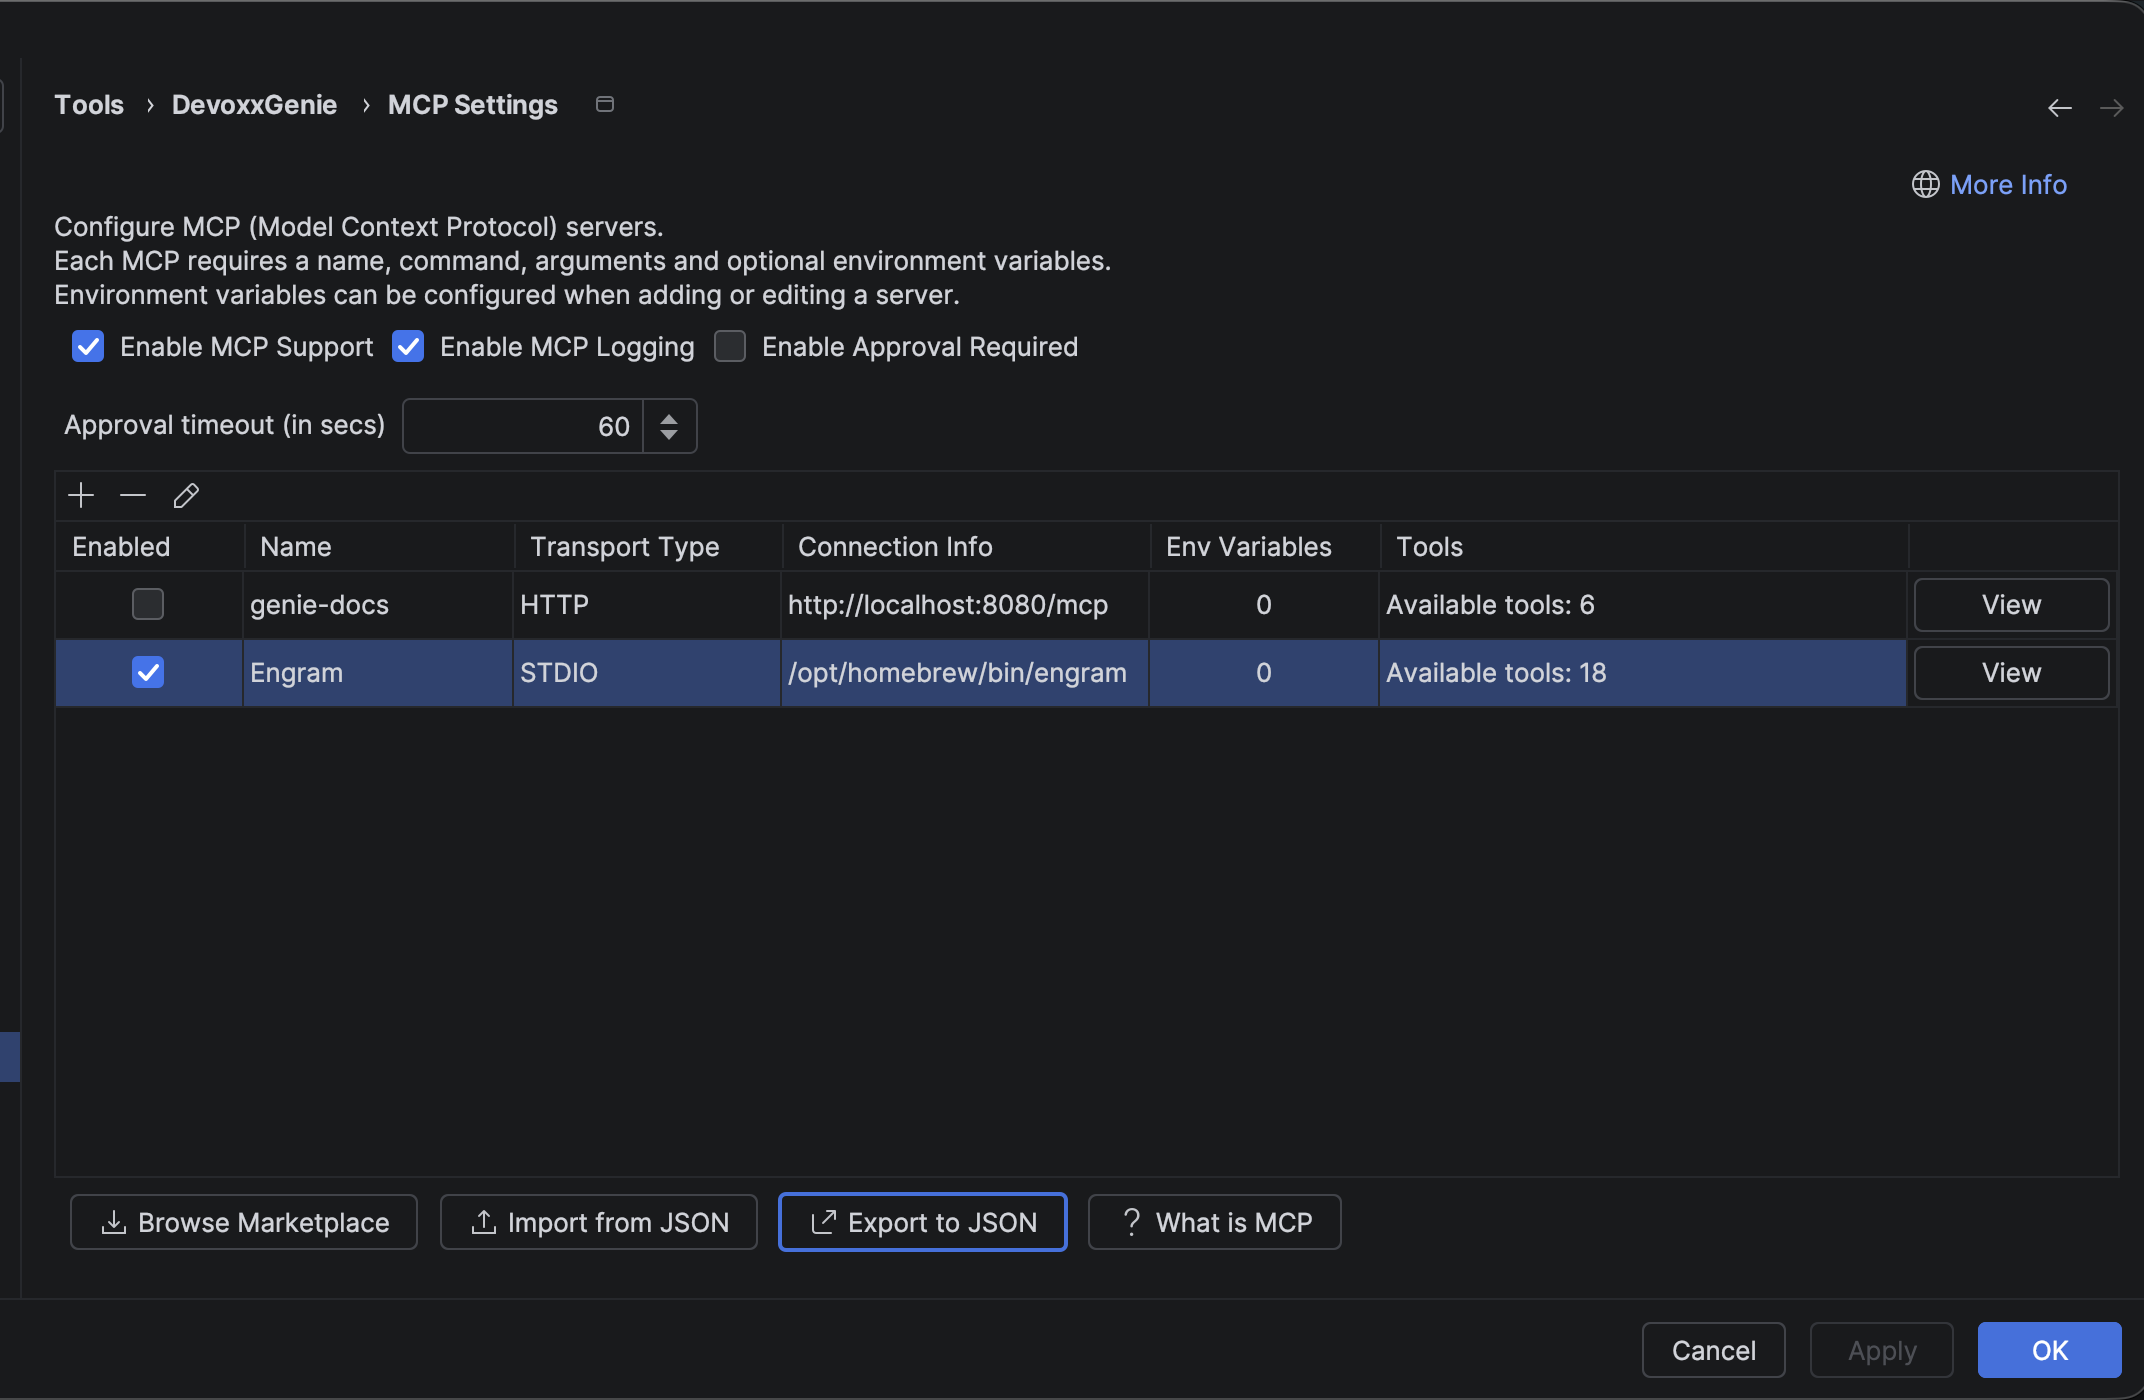
Task: Click the STDIO transport type cell
Action: click(x=647, y=673)
